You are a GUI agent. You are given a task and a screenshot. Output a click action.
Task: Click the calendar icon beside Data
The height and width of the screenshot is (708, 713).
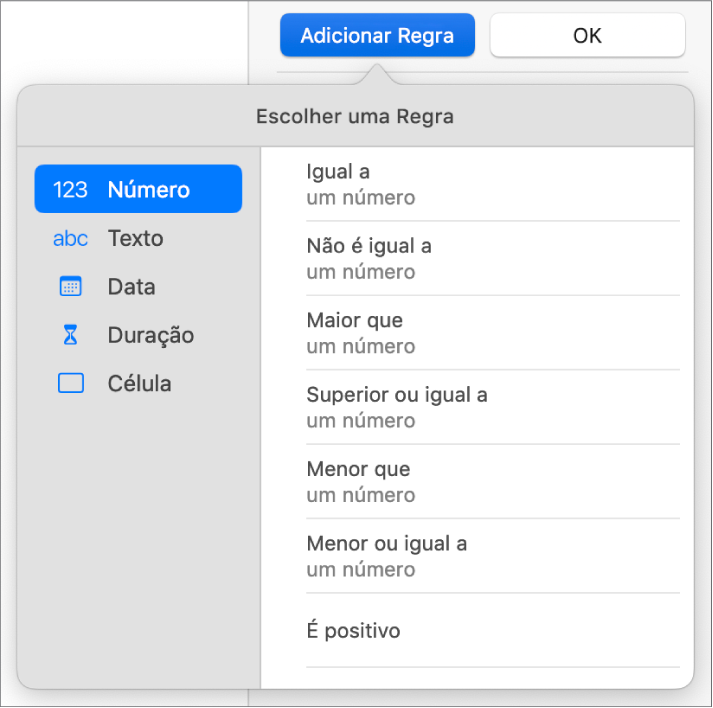pyautogui.click(x=70, y=286)
